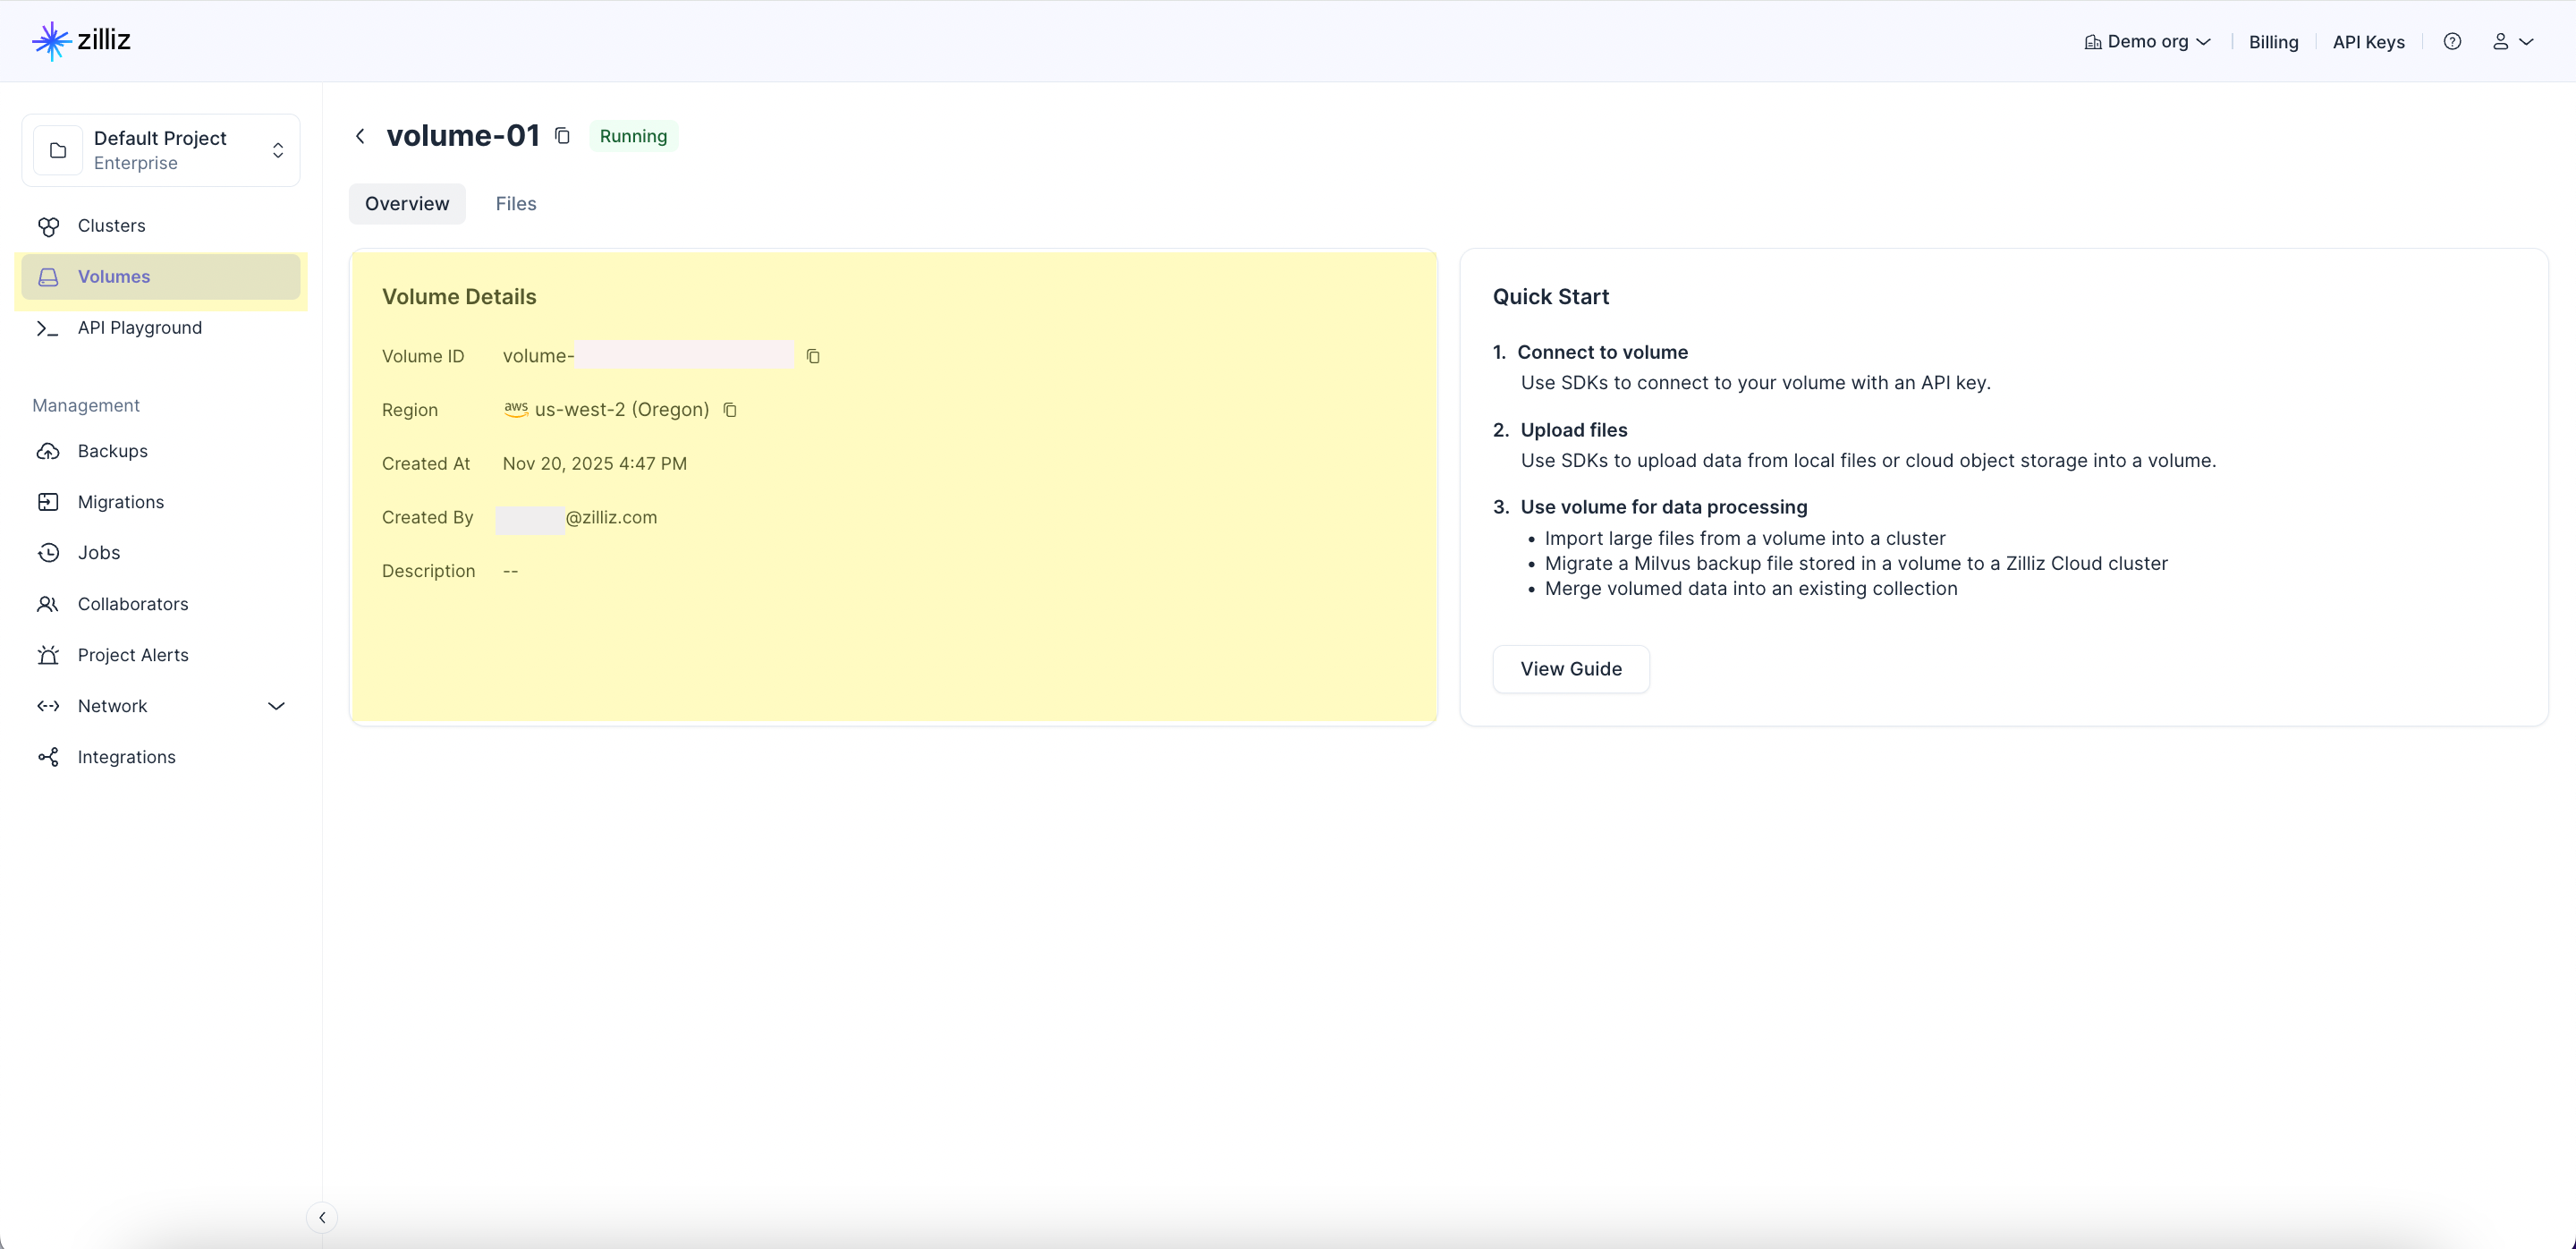Image resolution: width=2576 pixels, height=1249 pixels.
Task: Copy the us-west-2 region value
Action: [730, 410]
